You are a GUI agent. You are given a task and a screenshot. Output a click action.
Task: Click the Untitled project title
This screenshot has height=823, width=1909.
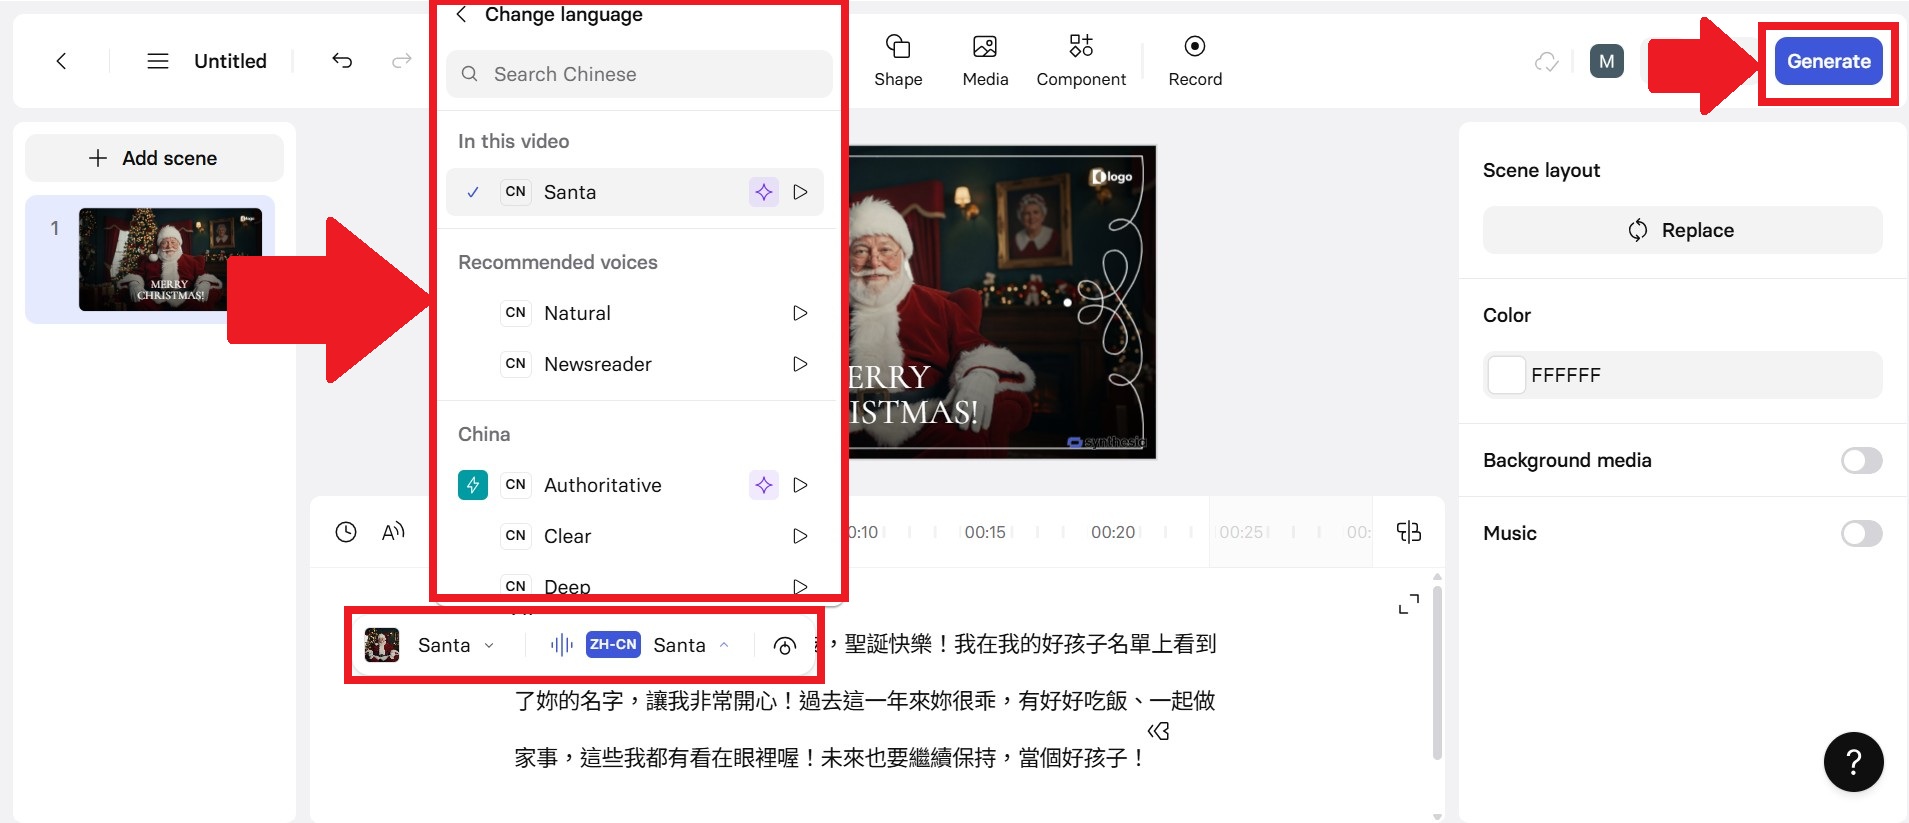tap(230, 61)
